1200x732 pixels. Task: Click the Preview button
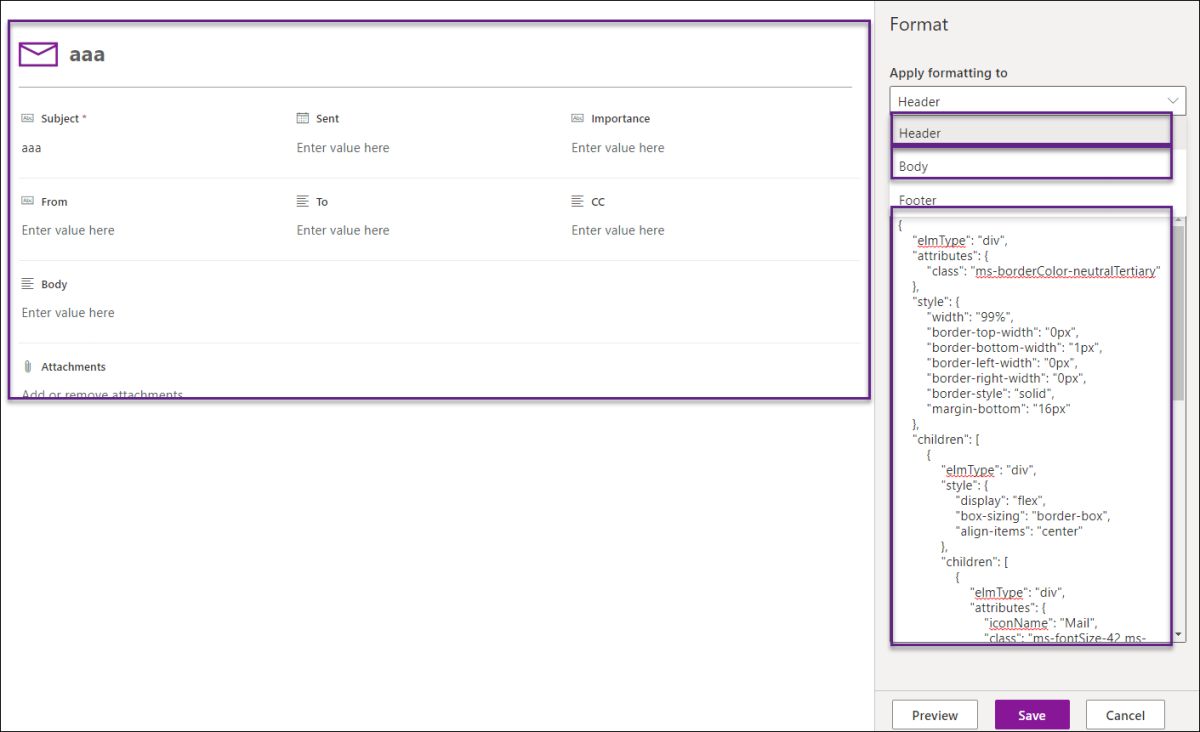[934, 715]
